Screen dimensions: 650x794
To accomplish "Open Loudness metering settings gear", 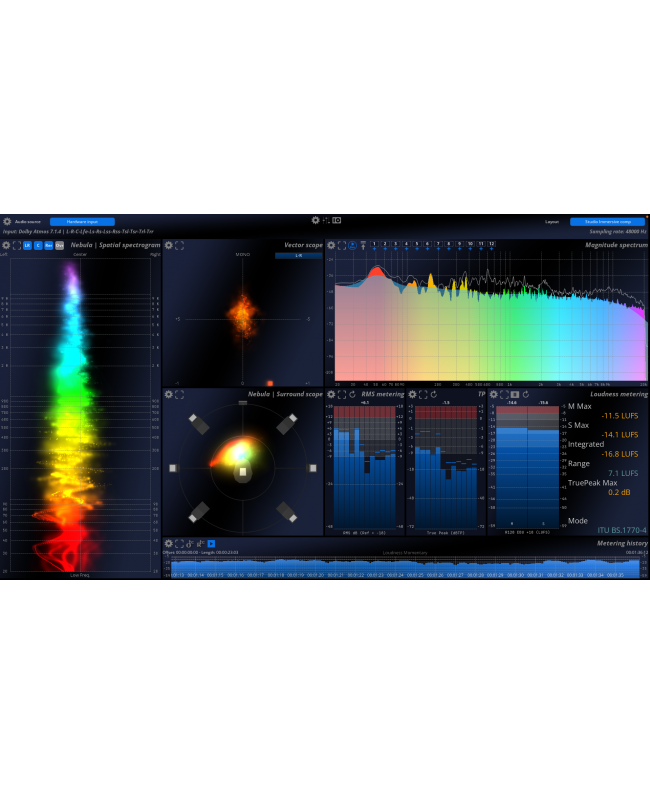I will click(x=494, y=394).
